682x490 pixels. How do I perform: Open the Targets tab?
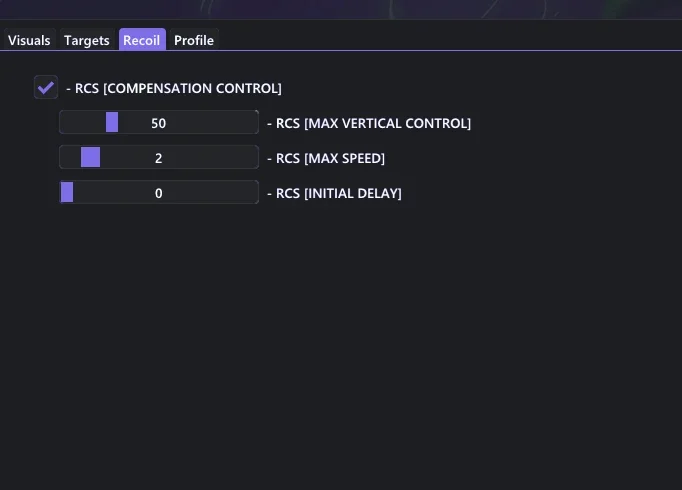tap(87, 40)
